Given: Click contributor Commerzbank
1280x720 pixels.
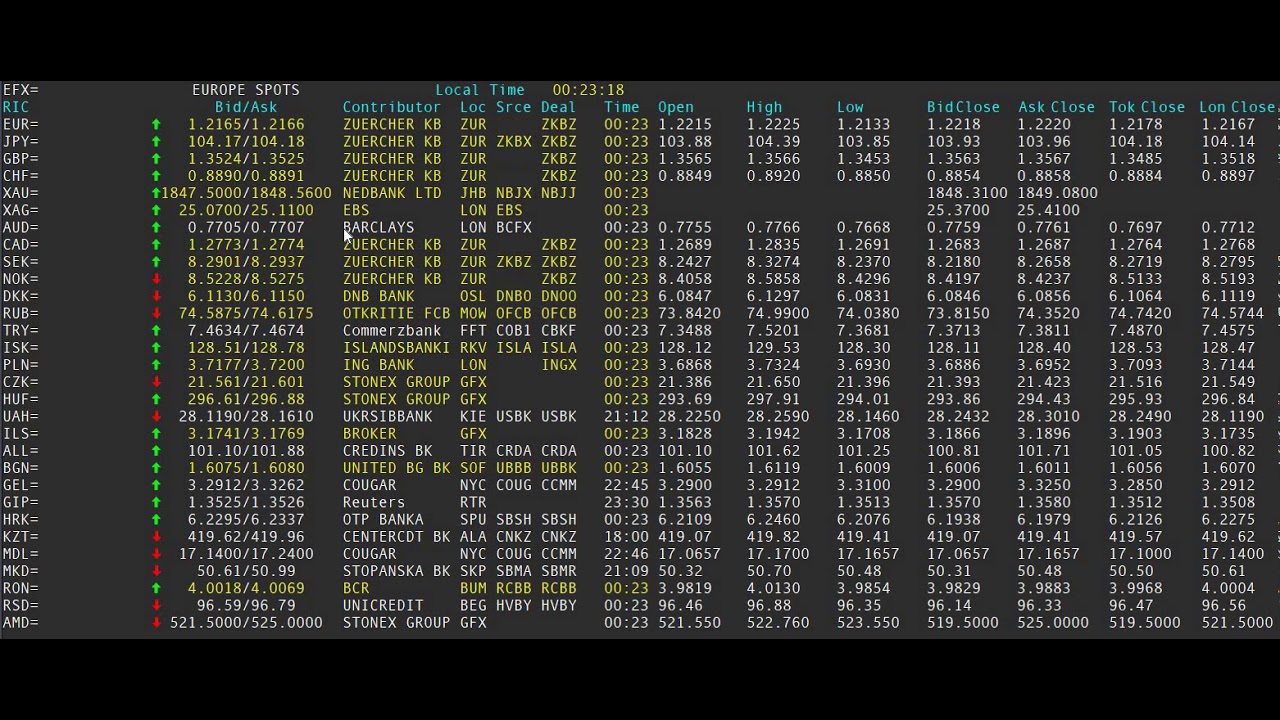Looking at the screenshot, I should click(x=392, y=330).
